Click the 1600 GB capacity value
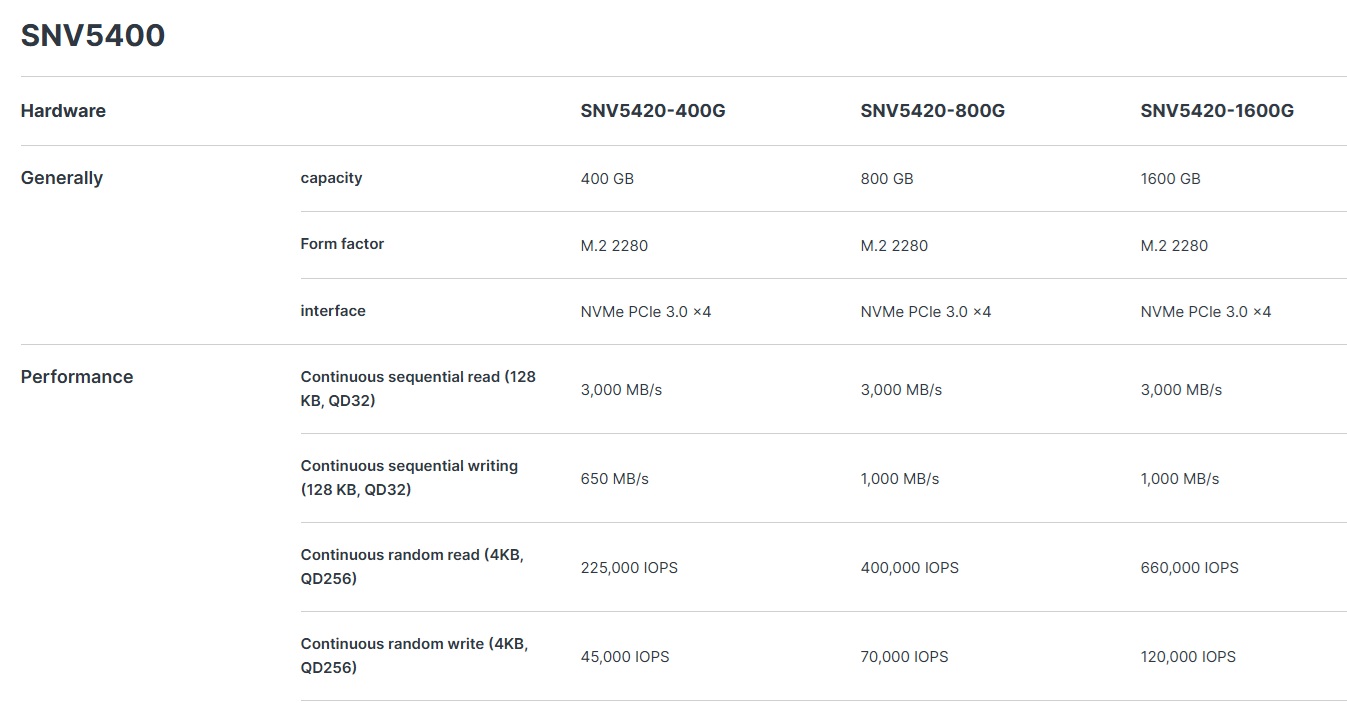The height and width of the screenshot is (704, 1347). (1170, 179)
